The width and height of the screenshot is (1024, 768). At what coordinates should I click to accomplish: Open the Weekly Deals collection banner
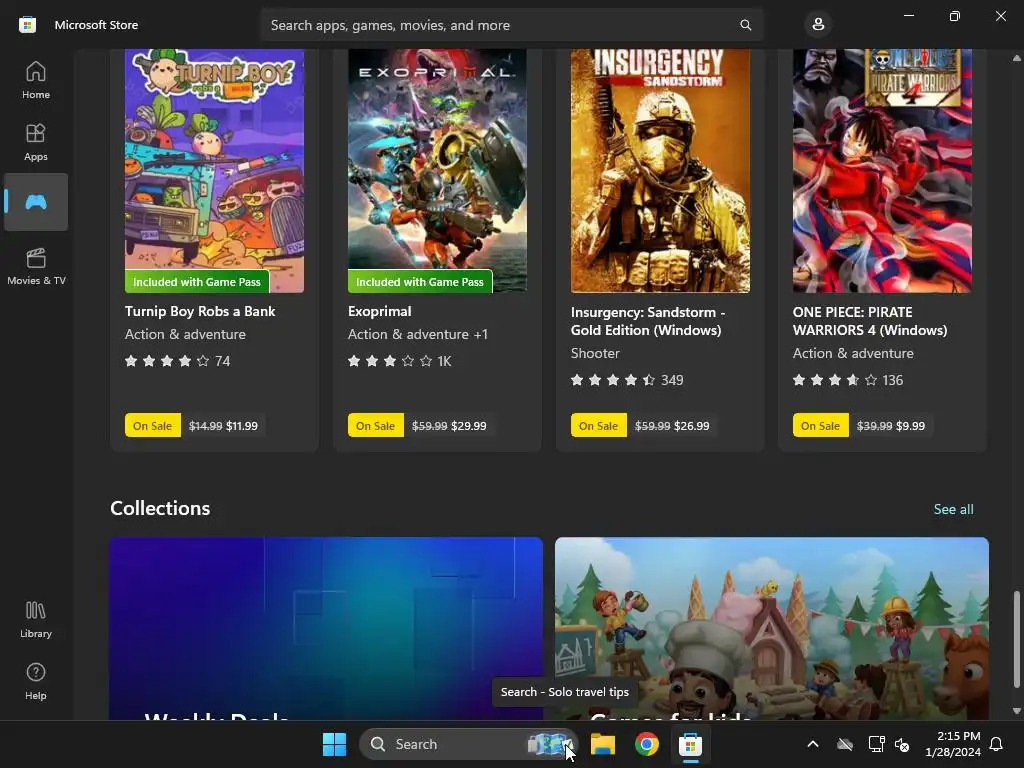326,628
